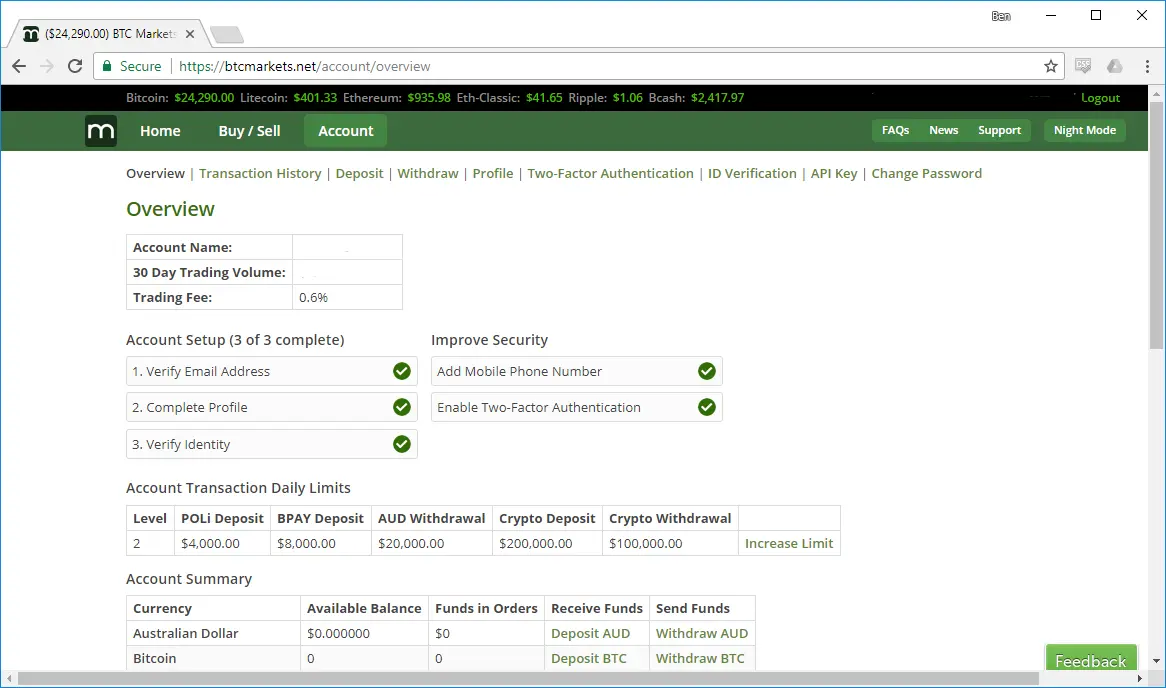Click the browser forward arrow
Image resolution: width=1166 pixels, height=688 pixels.
tap(47, 66)
